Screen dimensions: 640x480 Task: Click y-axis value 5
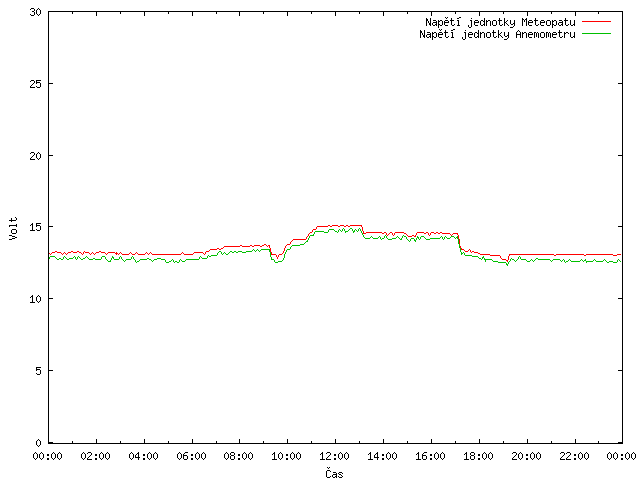[38, 371]
